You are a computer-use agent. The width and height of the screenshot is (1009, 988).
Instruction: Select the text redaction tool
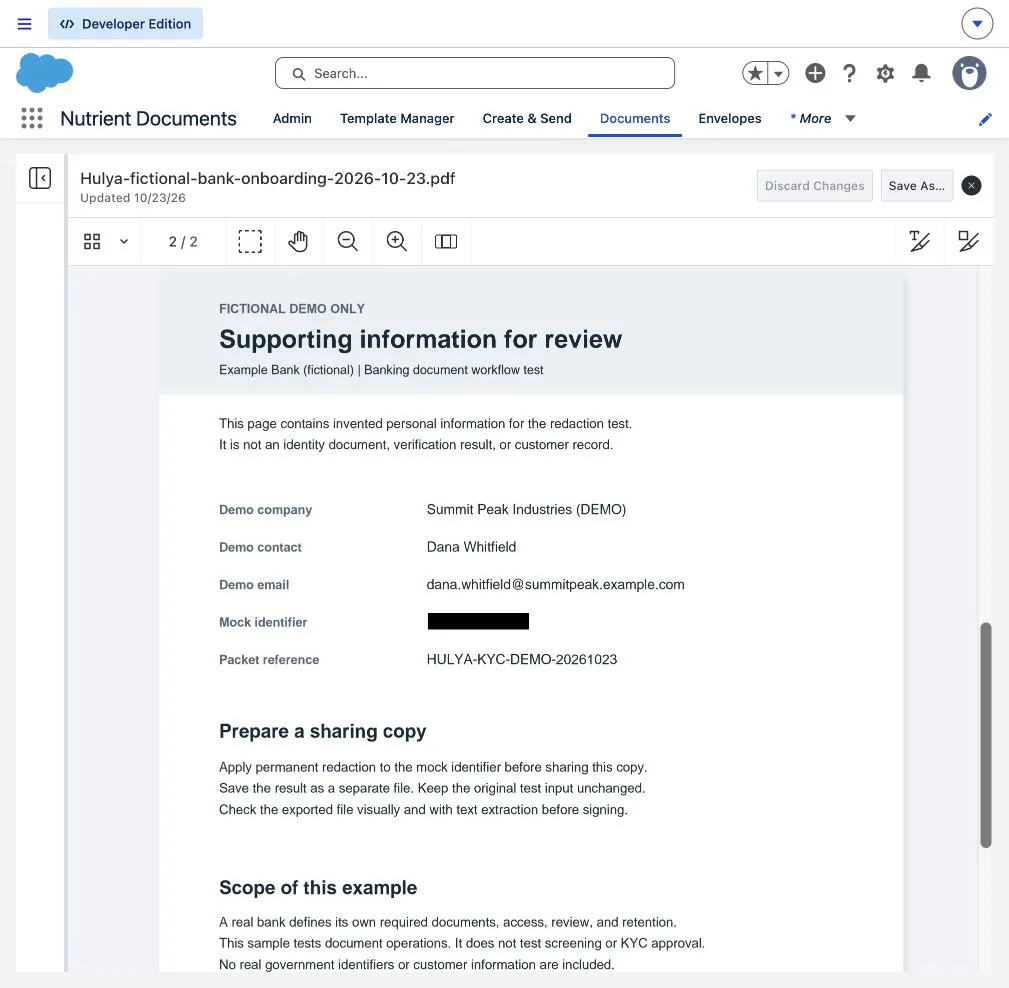[920, 241]
